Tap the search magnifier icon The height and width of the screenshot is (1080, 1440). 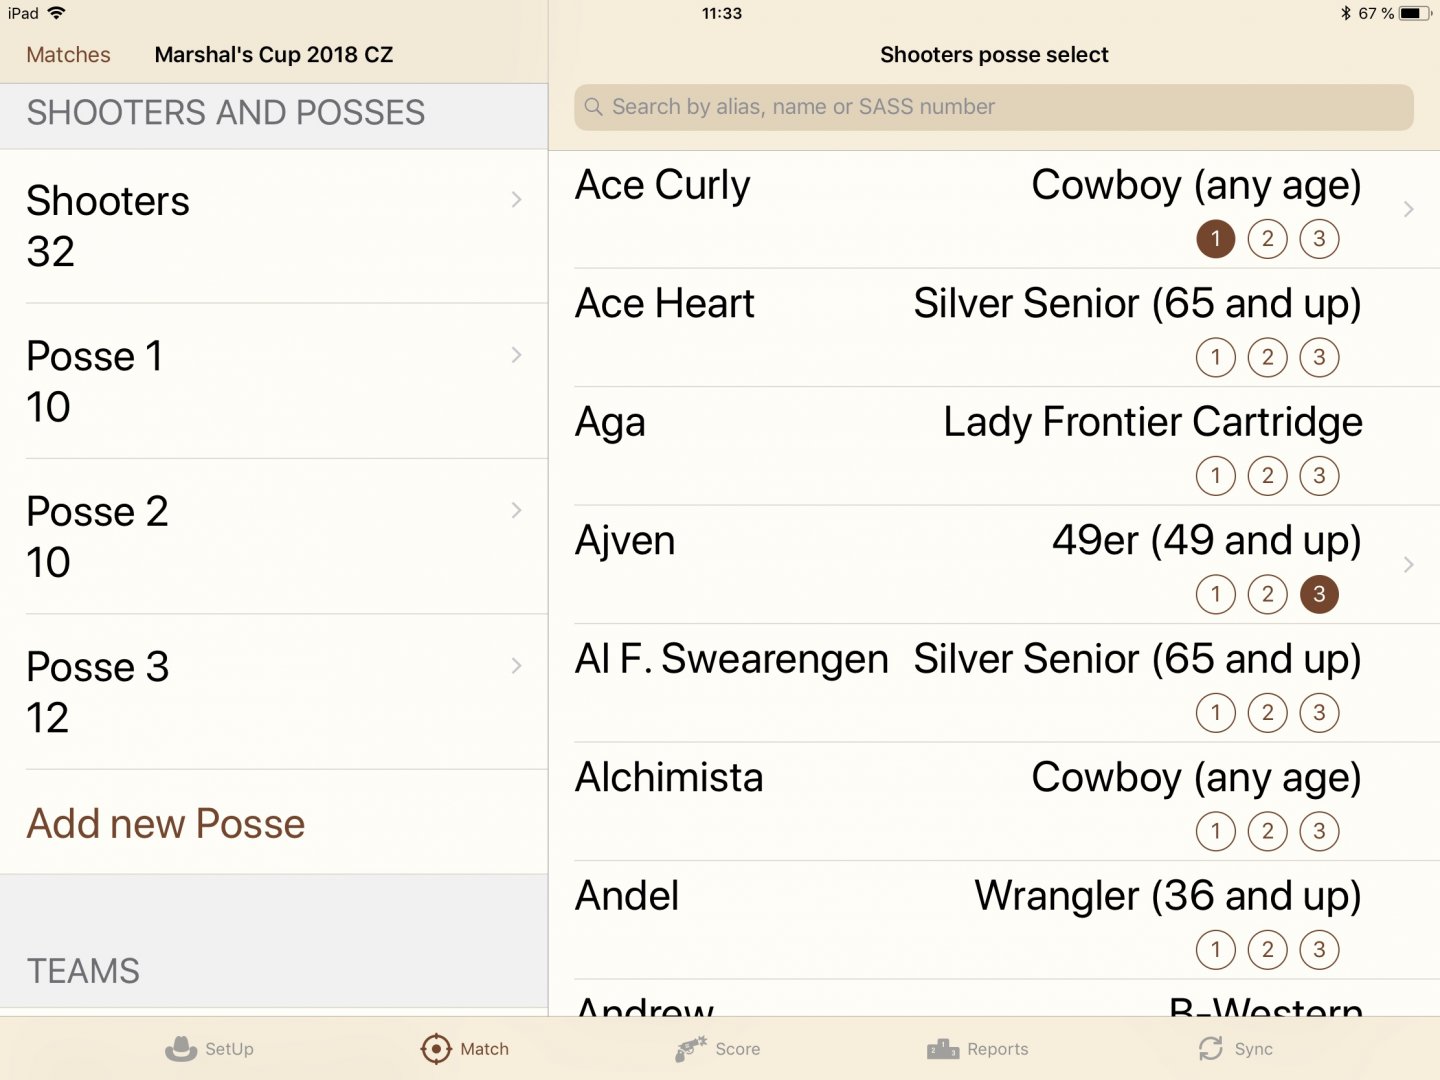click(x=593, y=107)
